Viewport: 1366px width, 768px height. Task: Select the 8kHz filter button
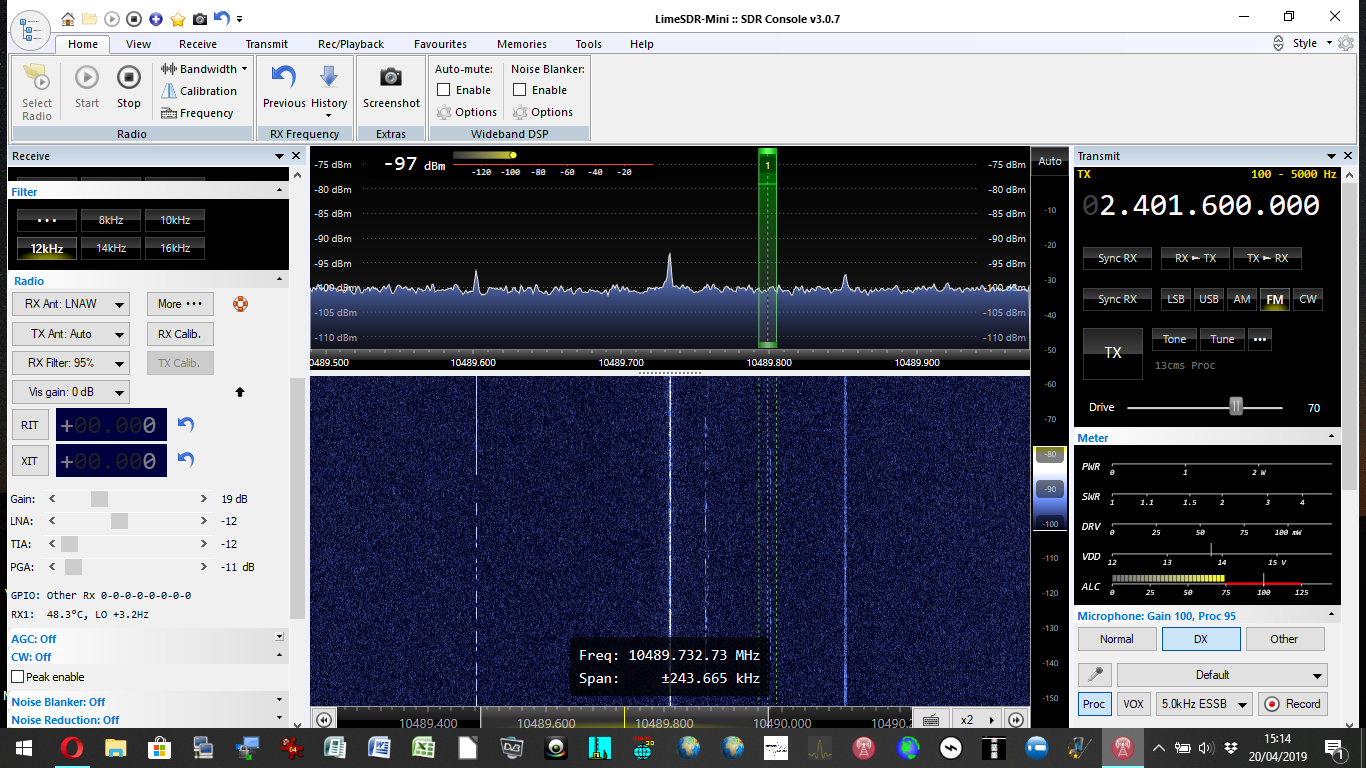point(111,220)
